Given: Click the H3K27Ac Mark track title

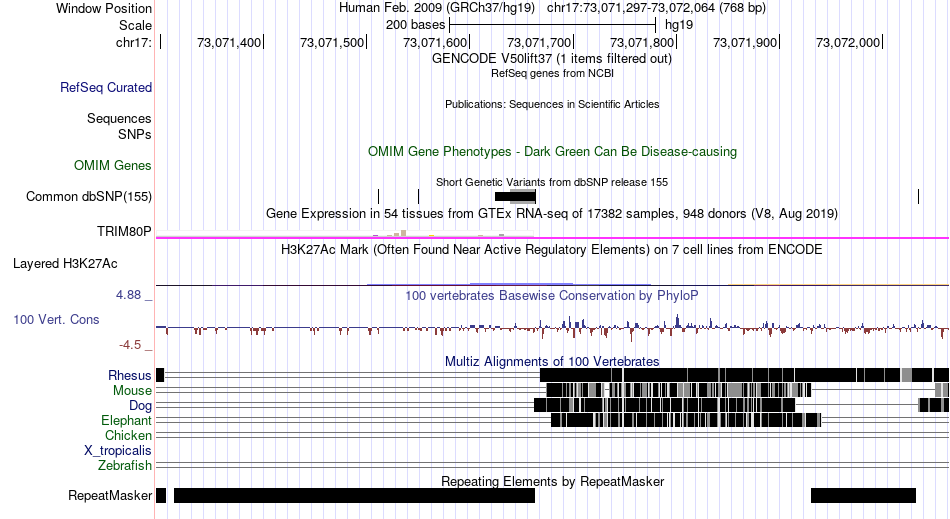Looking at the screenshot, I should (552, 250).
